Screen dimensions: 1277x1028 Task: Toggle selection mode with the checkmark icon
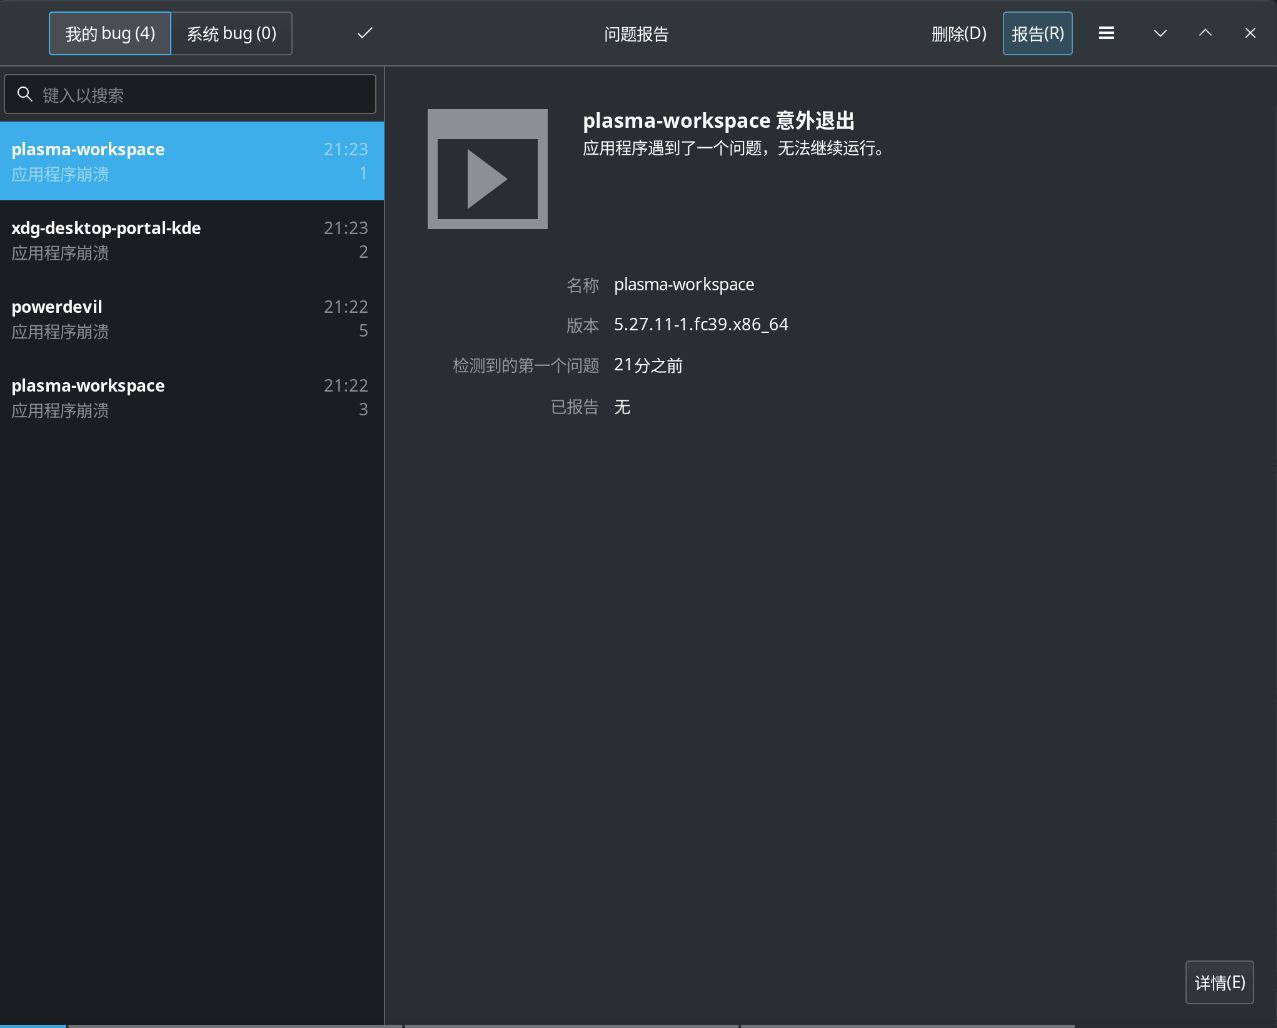click(365, 33)
